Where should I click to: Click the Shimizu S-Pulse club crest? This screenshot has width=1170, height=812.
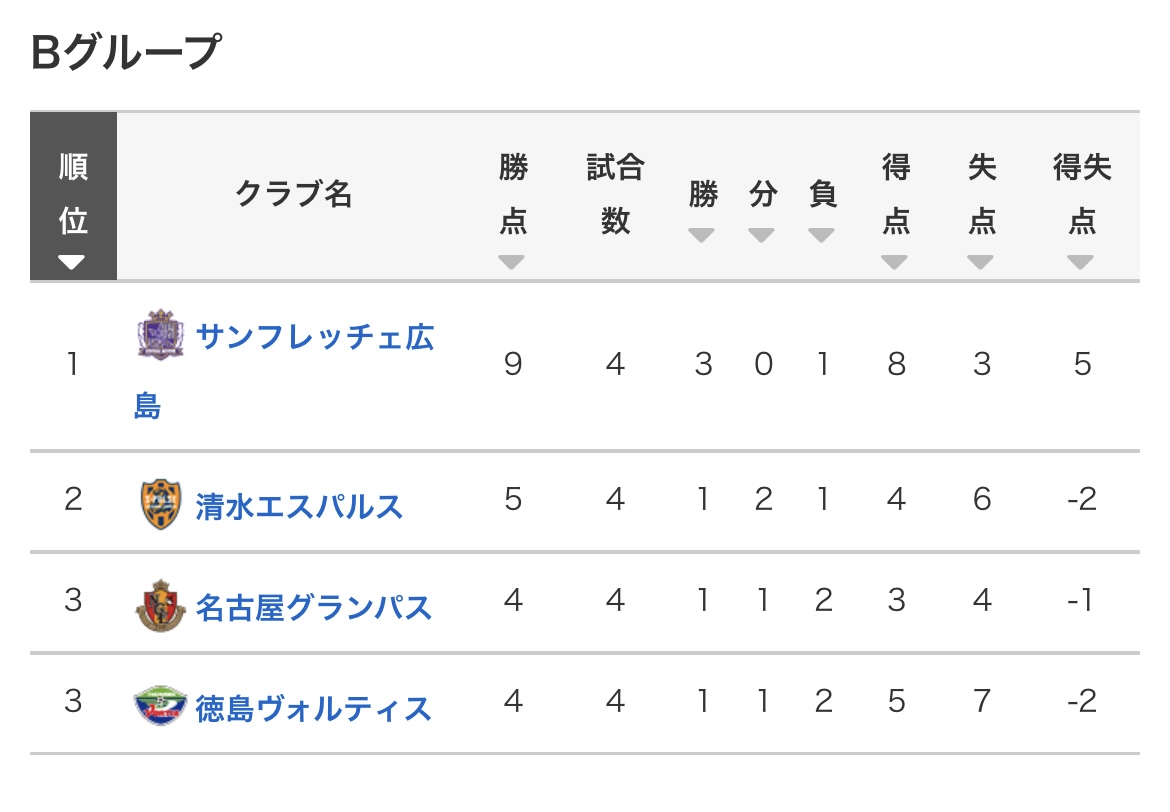[x=161, y=505]
